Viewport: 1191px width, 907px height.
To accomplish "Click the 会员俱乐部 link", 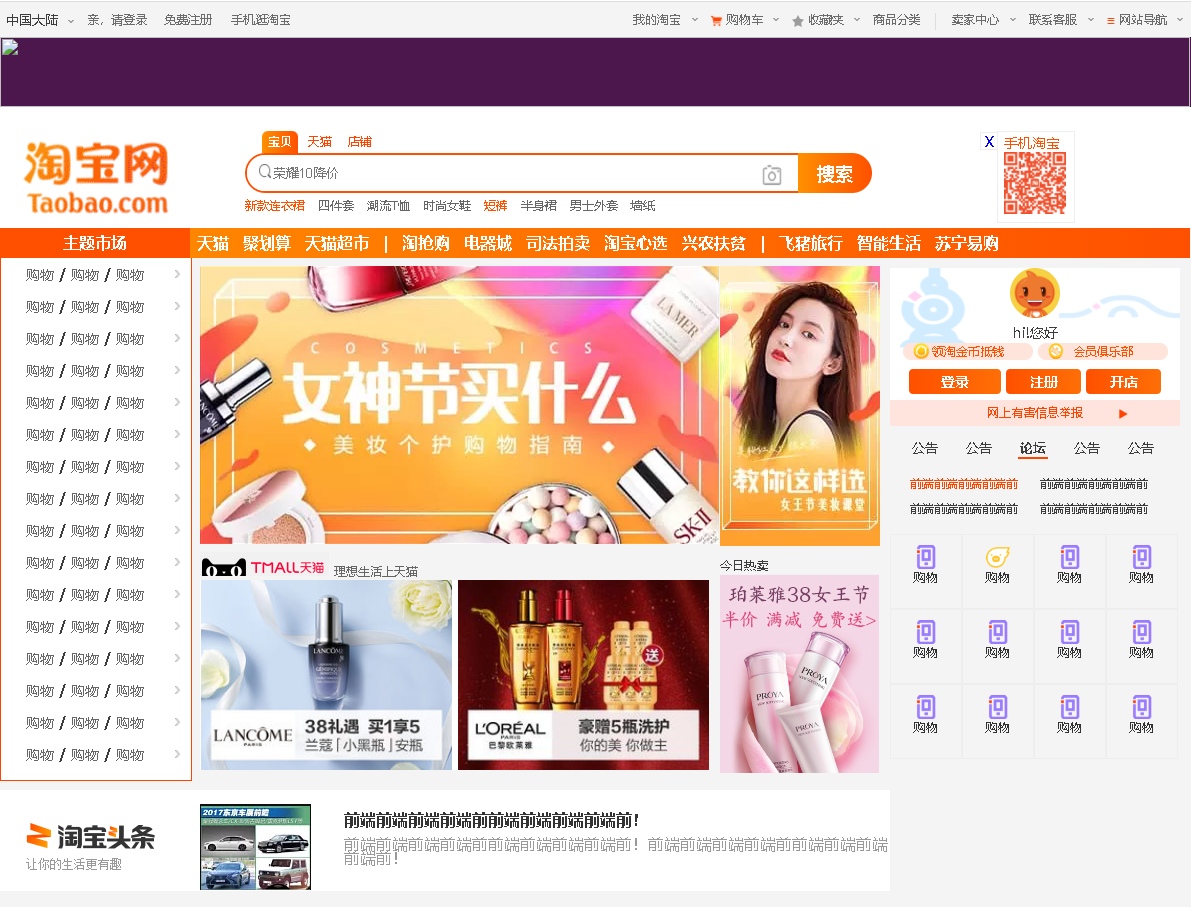I will pos(1103,352).
